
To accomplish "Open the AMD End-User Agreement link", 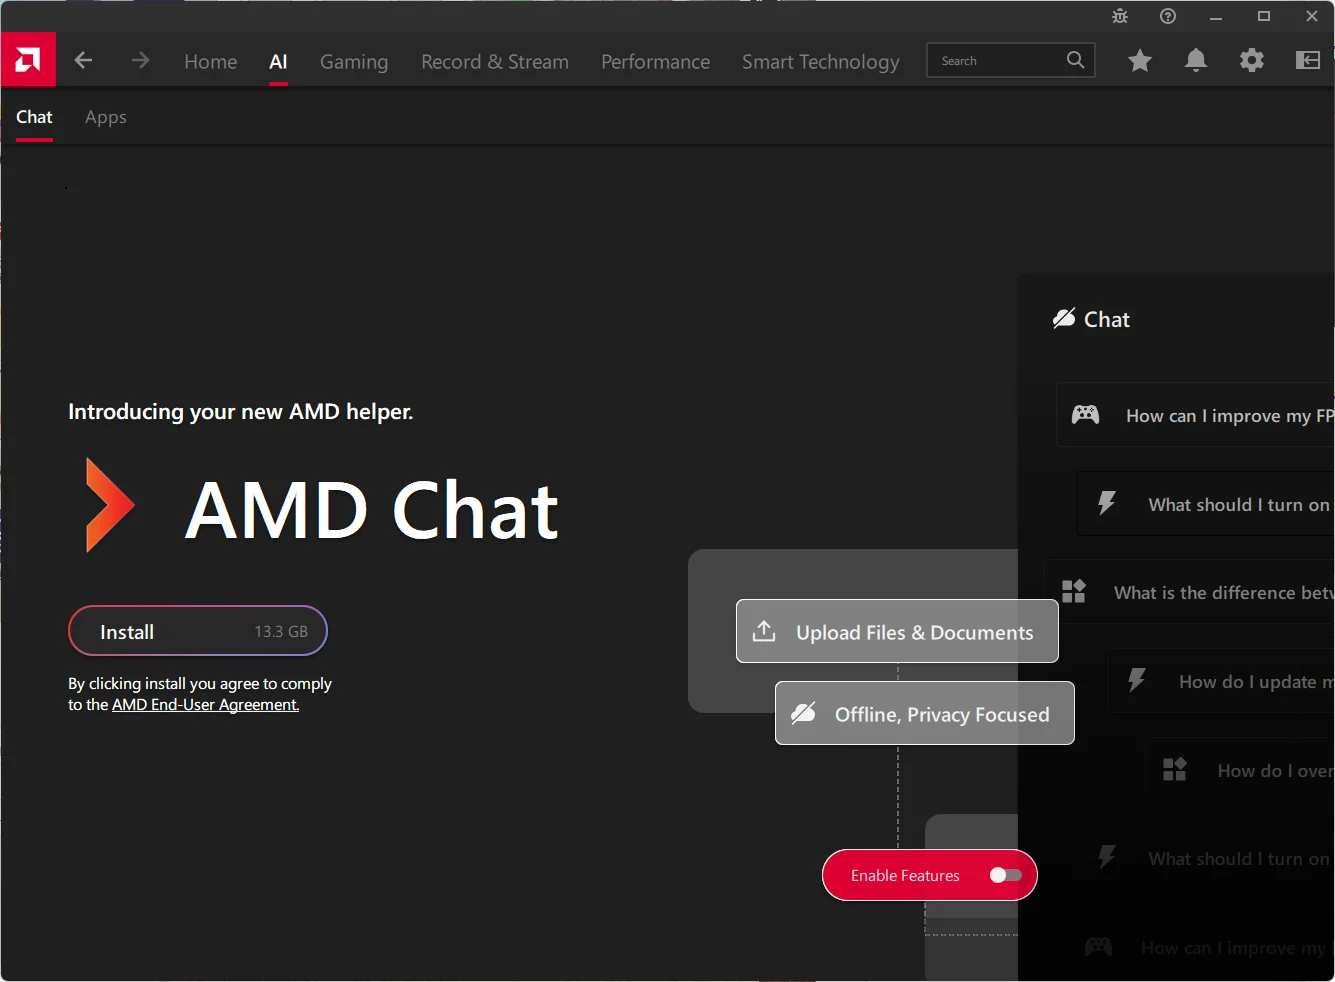I will (205, 705).
